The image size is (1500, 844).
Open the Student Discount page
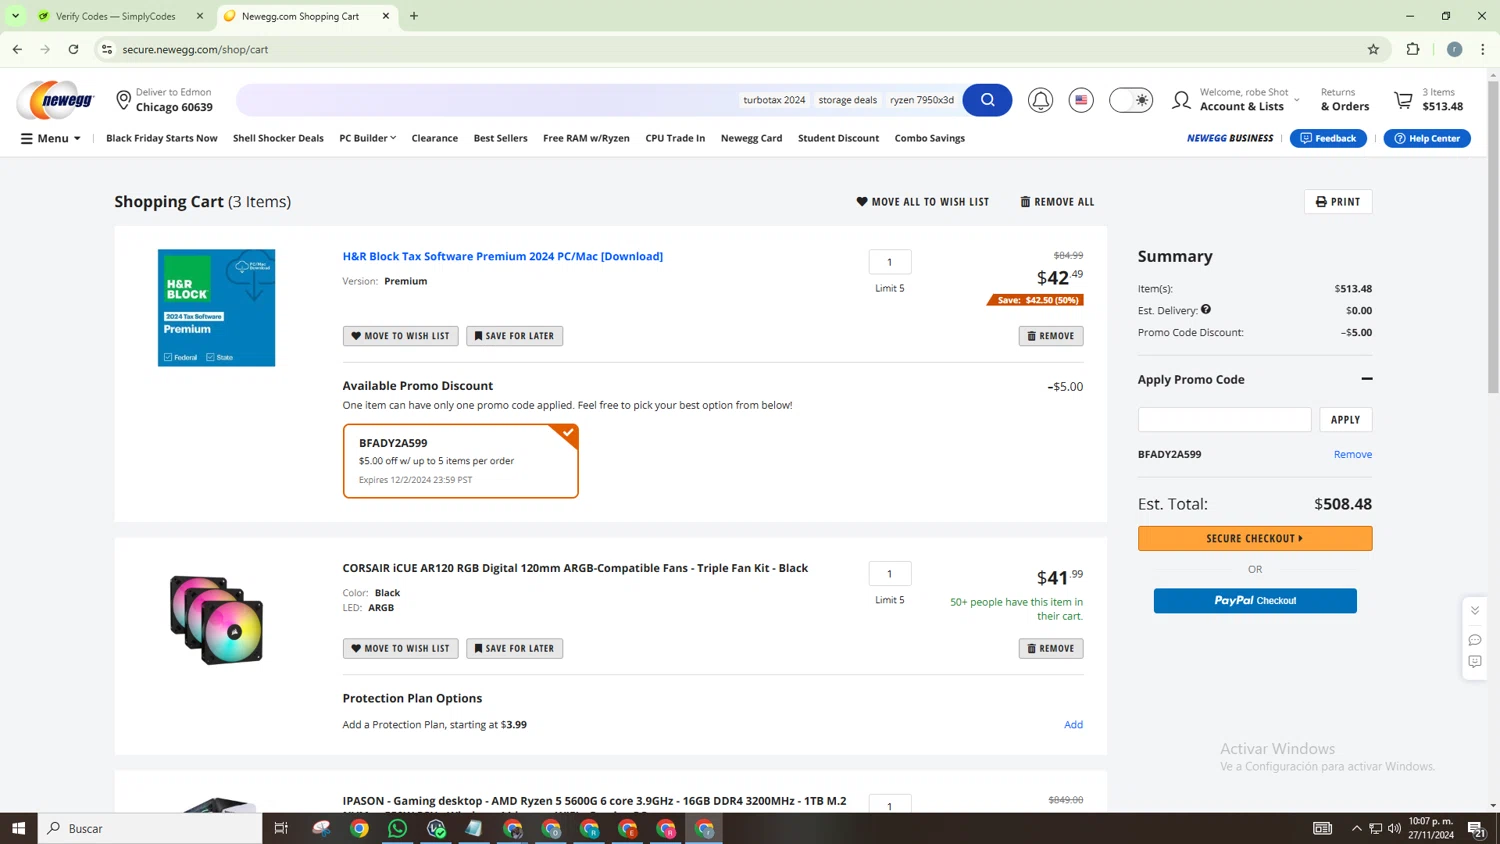click(x=838, y=138)
